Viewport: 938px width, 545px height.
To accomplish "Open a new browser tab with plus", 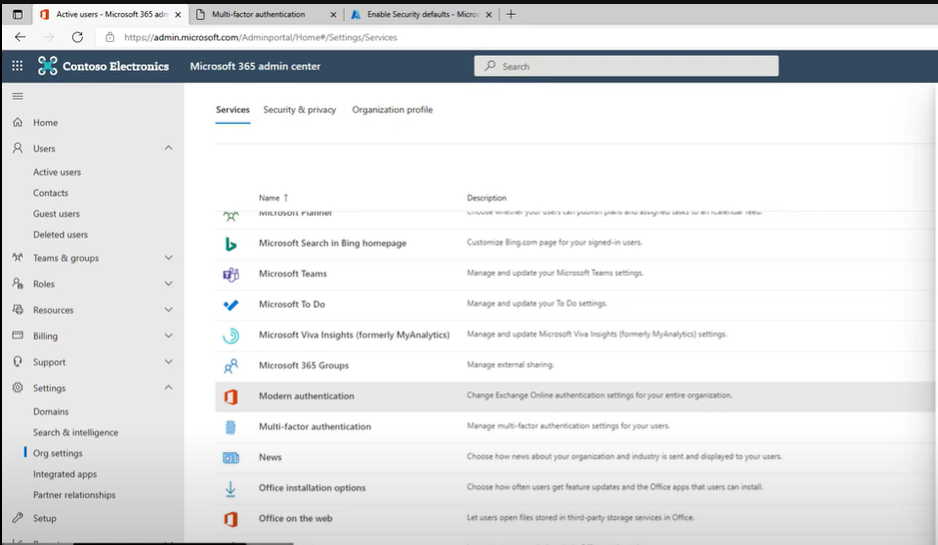I will point(511,14).
